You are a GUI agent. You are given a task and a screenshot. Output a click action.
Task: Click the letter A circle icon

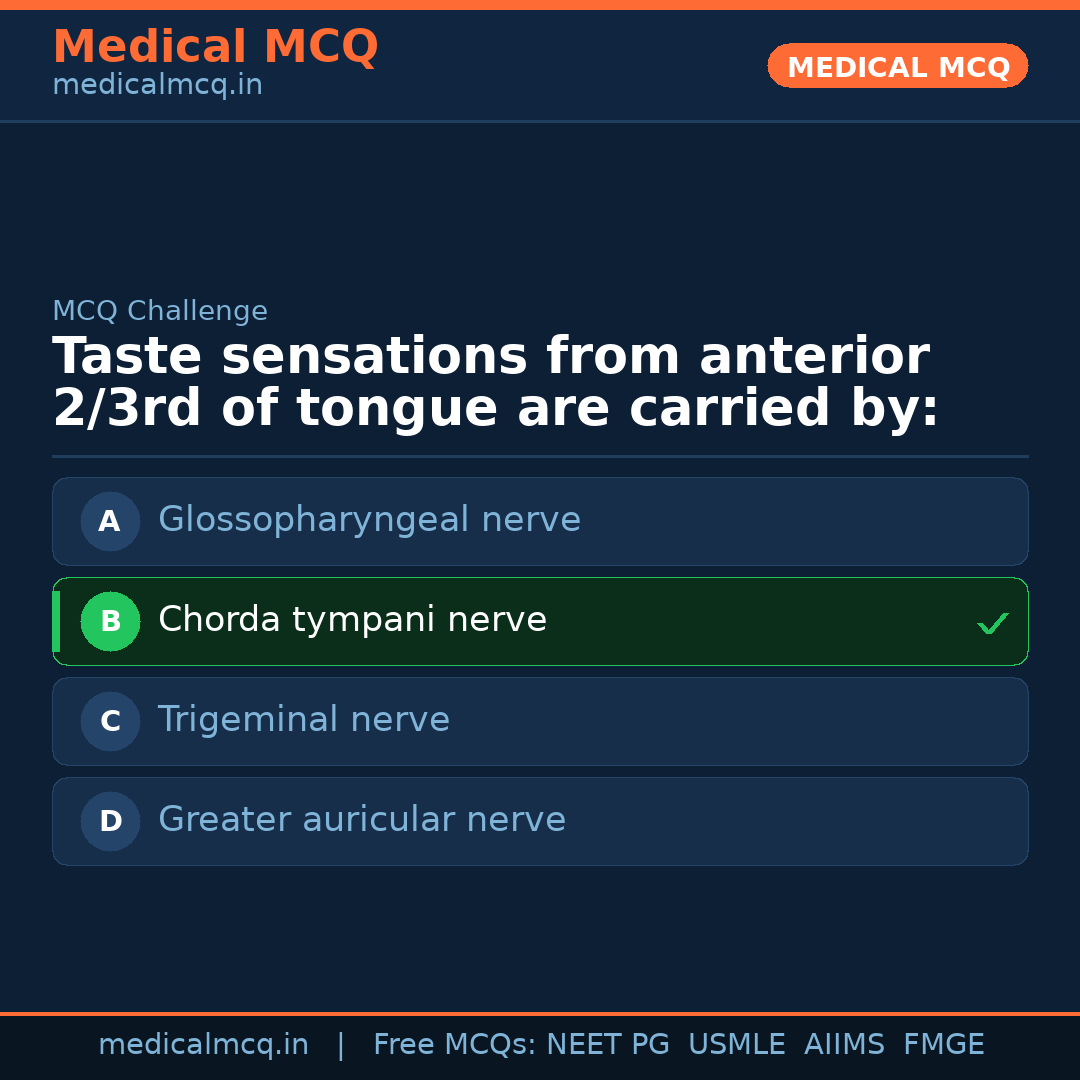(x=110, y=521)
